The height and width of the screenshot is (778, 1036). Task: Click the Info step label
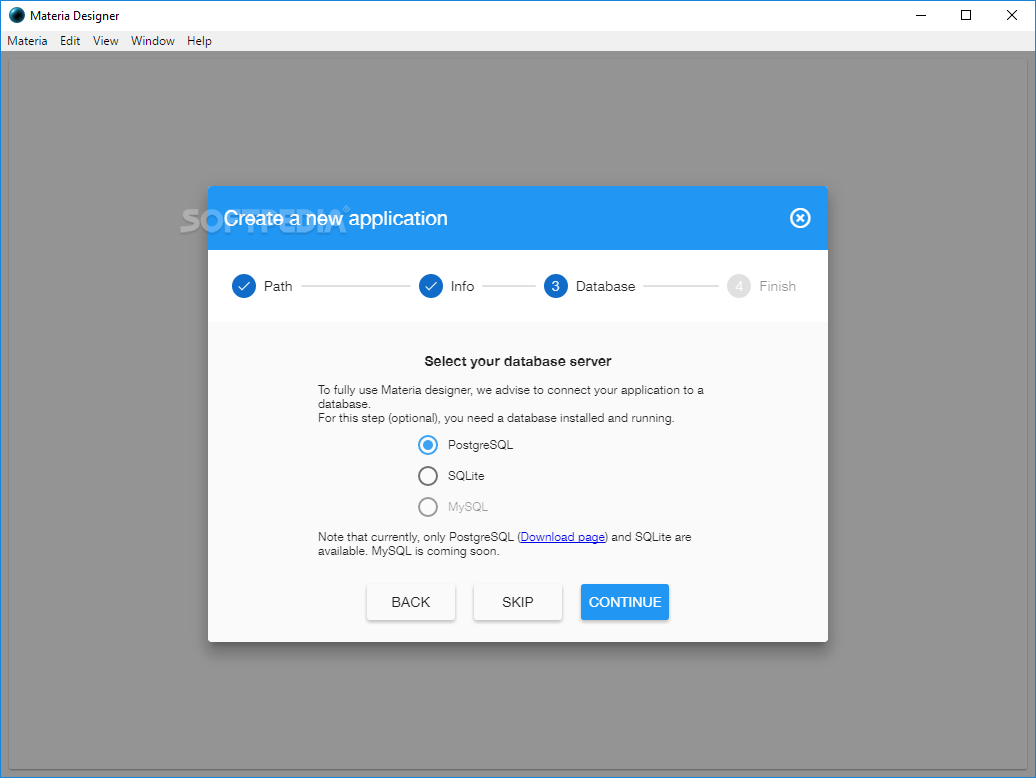click(462, 286)
